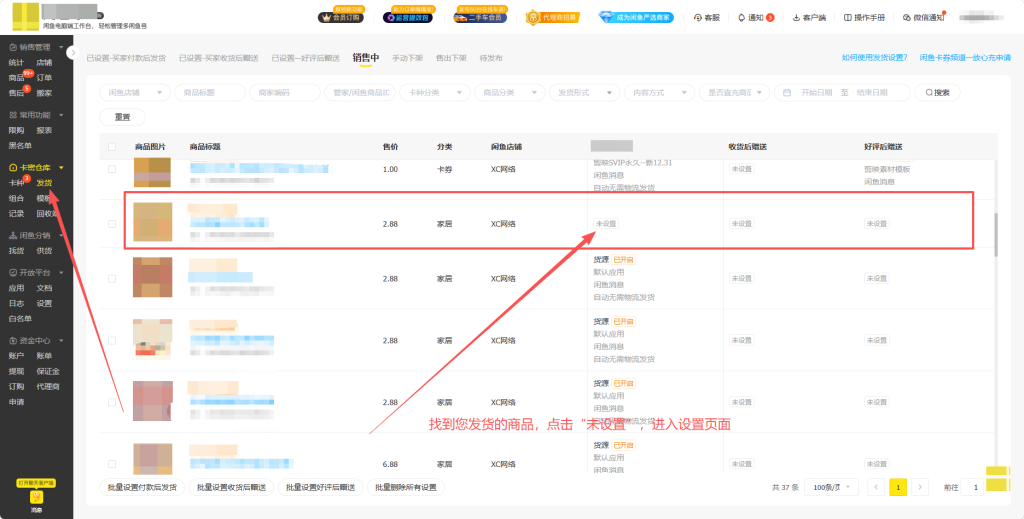Check the third 2.88 product row
This screenshot has height=519, width=1024.
pos(112,341)
